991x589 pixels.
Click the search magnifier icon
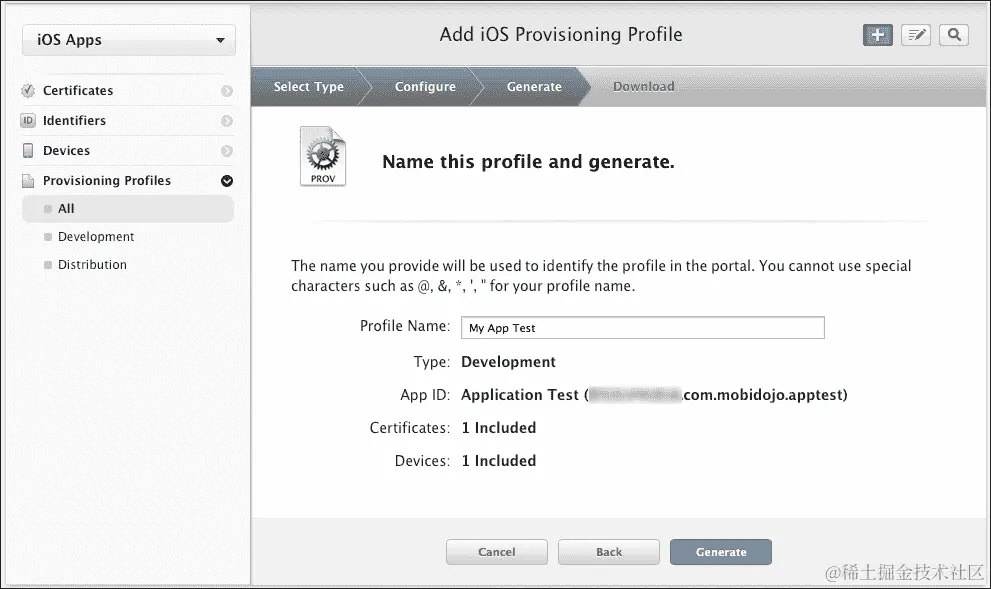coord(954,35)
